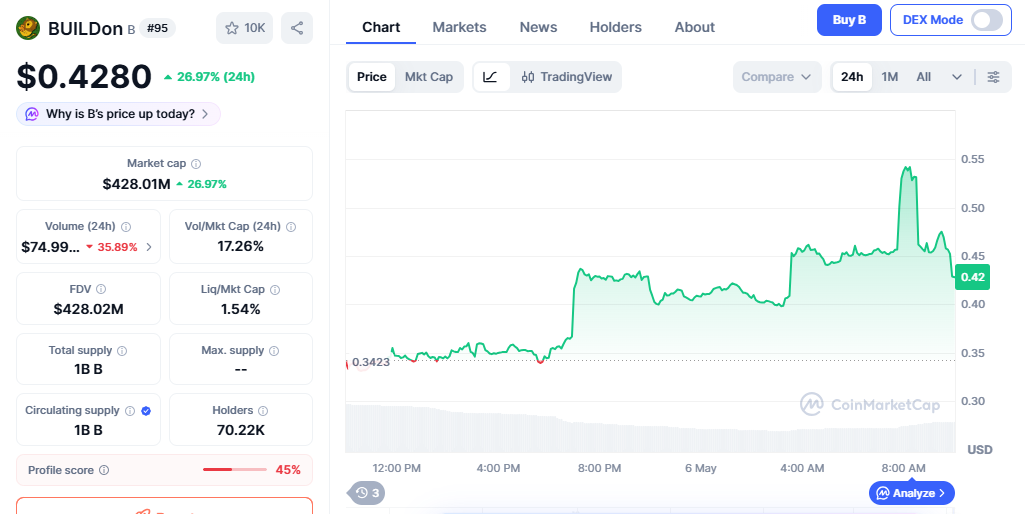
Task: Open the About tab
Action: (694, 27)
